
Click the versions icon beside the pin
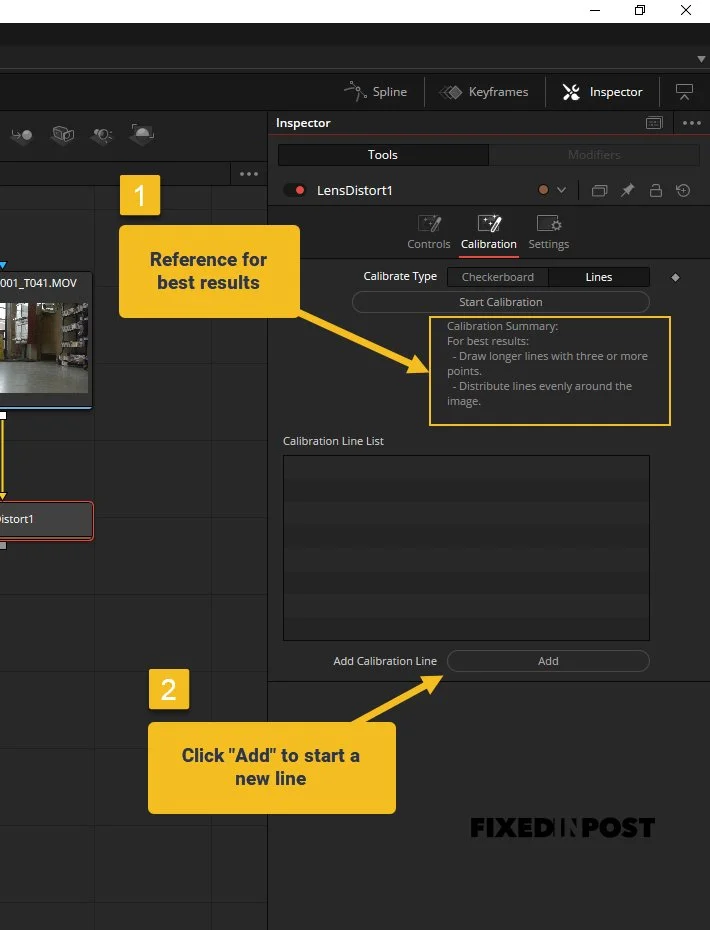coord(600,190)
